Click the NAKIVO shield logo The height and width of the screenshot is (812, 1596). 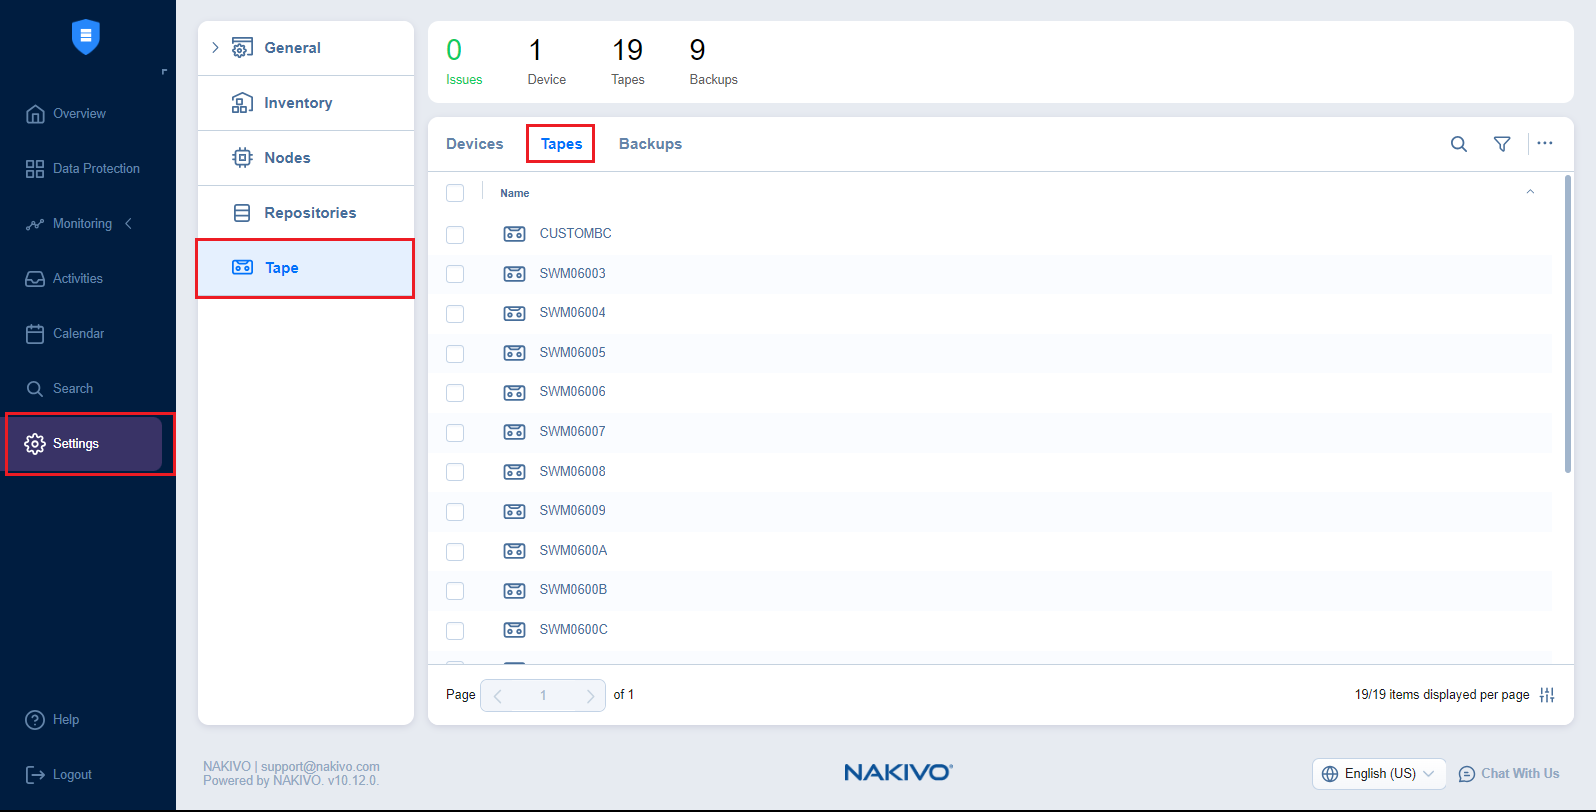(x=86, y=37)
